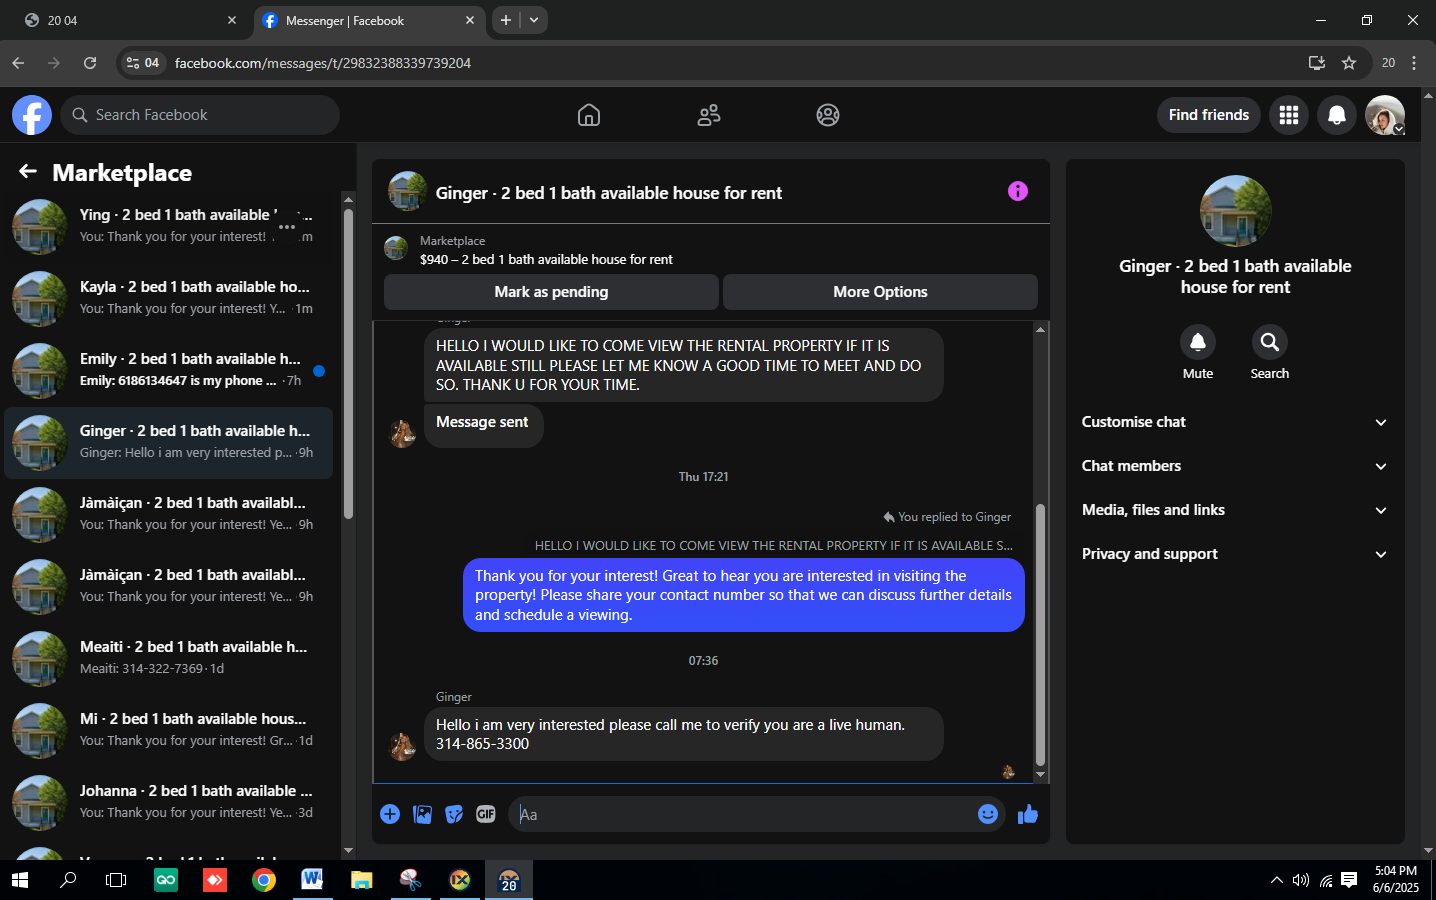Open Google Chrome from the taskbar
1436x900 pixels.
tap(264, 880)
